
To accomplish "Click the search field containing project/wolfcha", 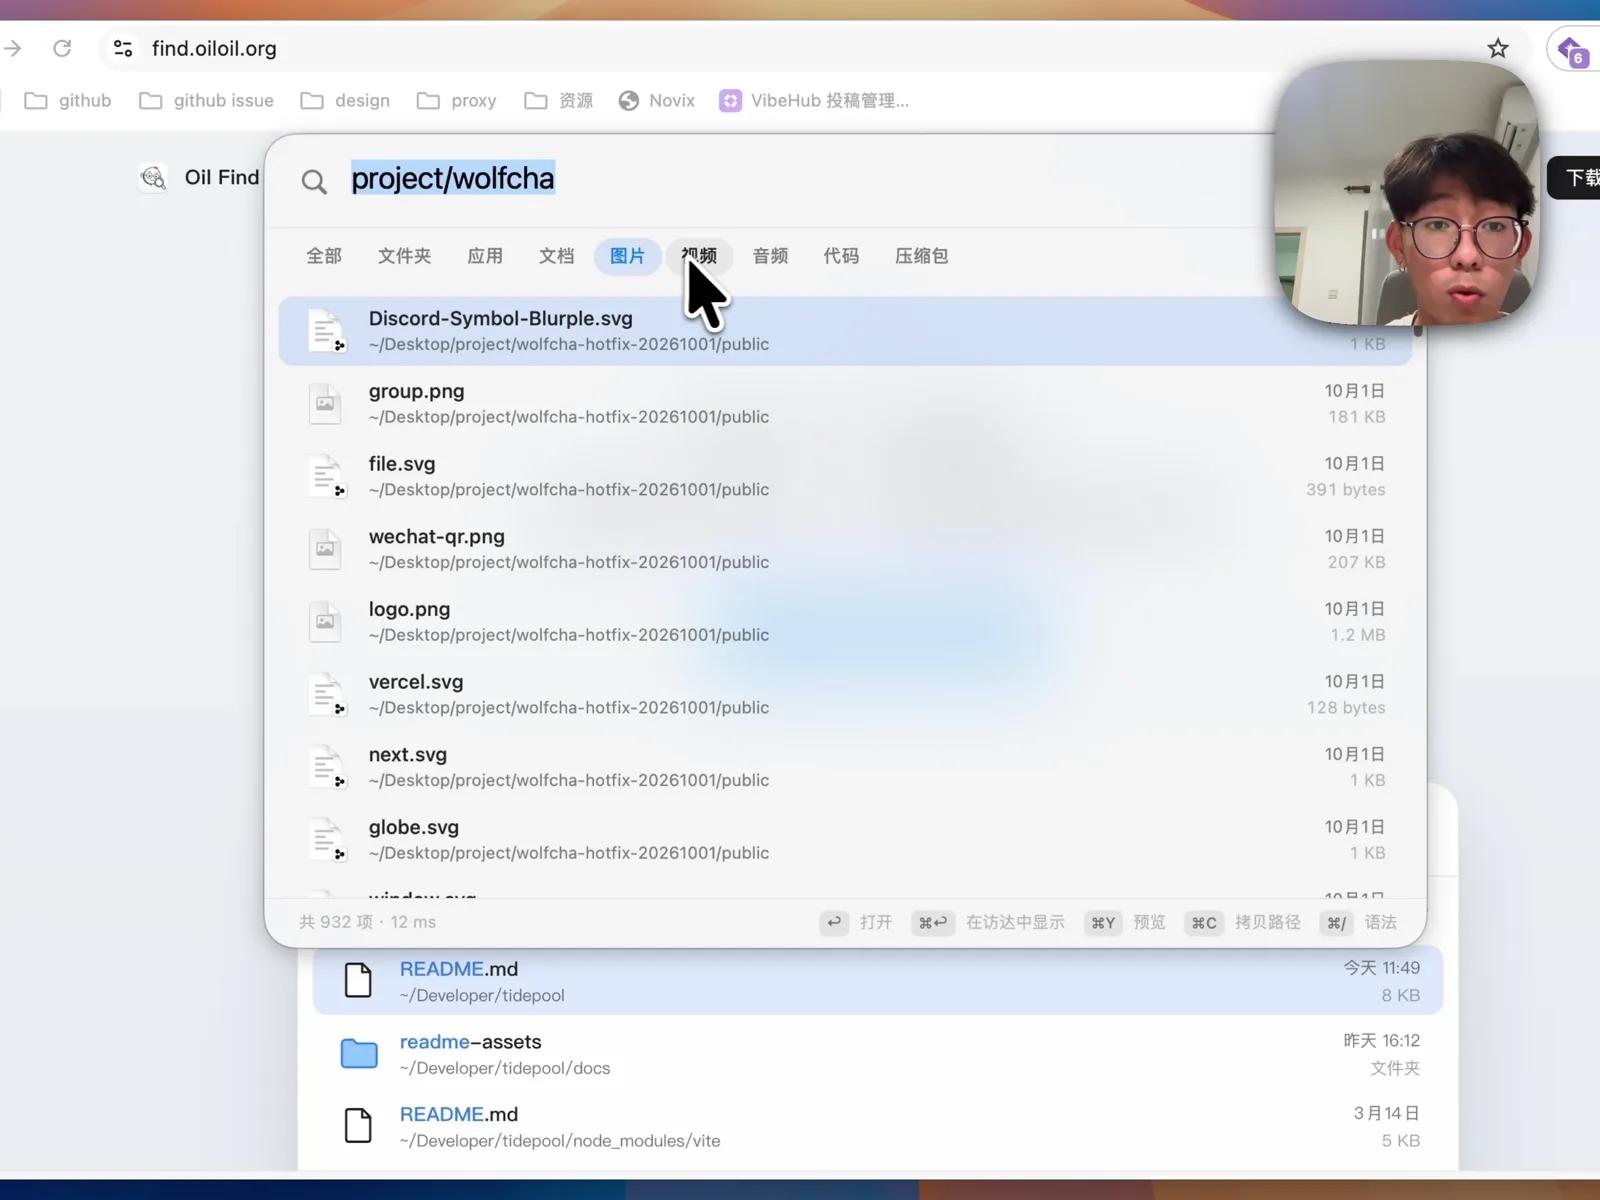I will point(780,179).
